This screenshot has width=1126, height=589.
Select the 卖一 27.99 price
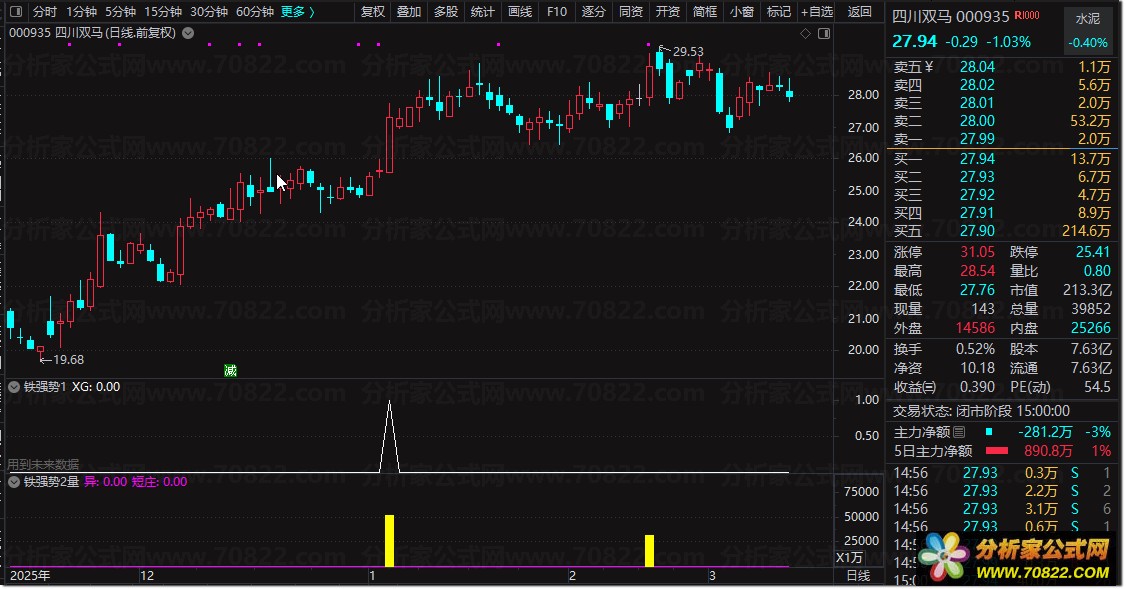977,139
